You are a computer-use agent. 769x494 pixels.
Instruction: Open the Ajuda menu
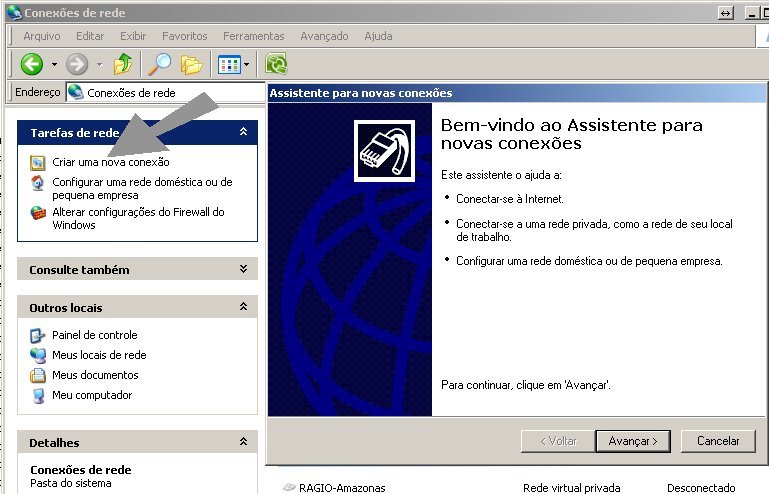[x=378, y=36]
